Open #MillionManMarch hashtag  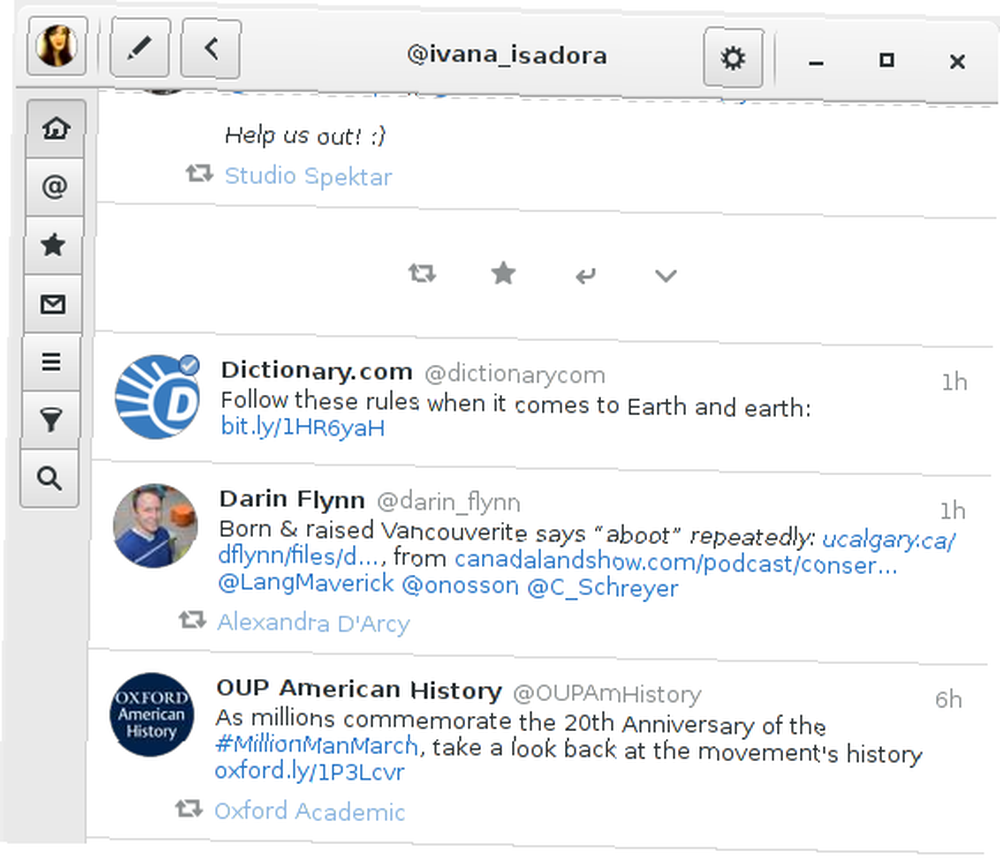(x=316, y=744)
